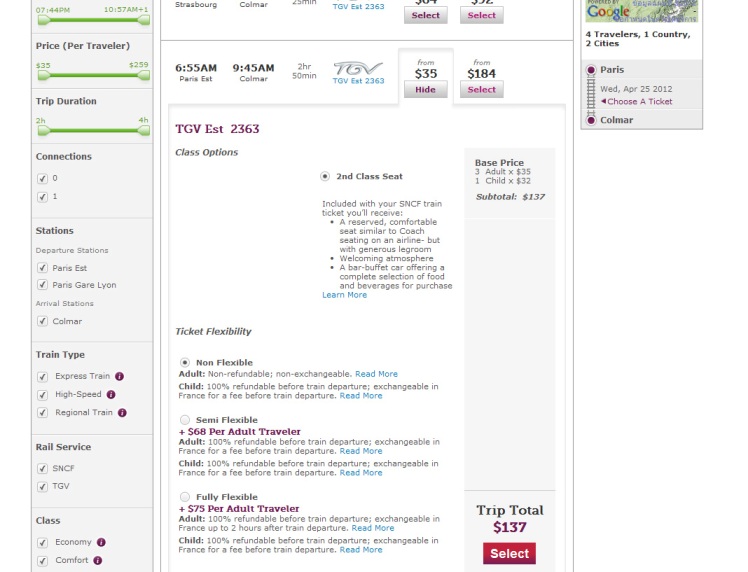Choose Fully Flexible ticket option
The image size is (748, 572).
tap(185, 497)
